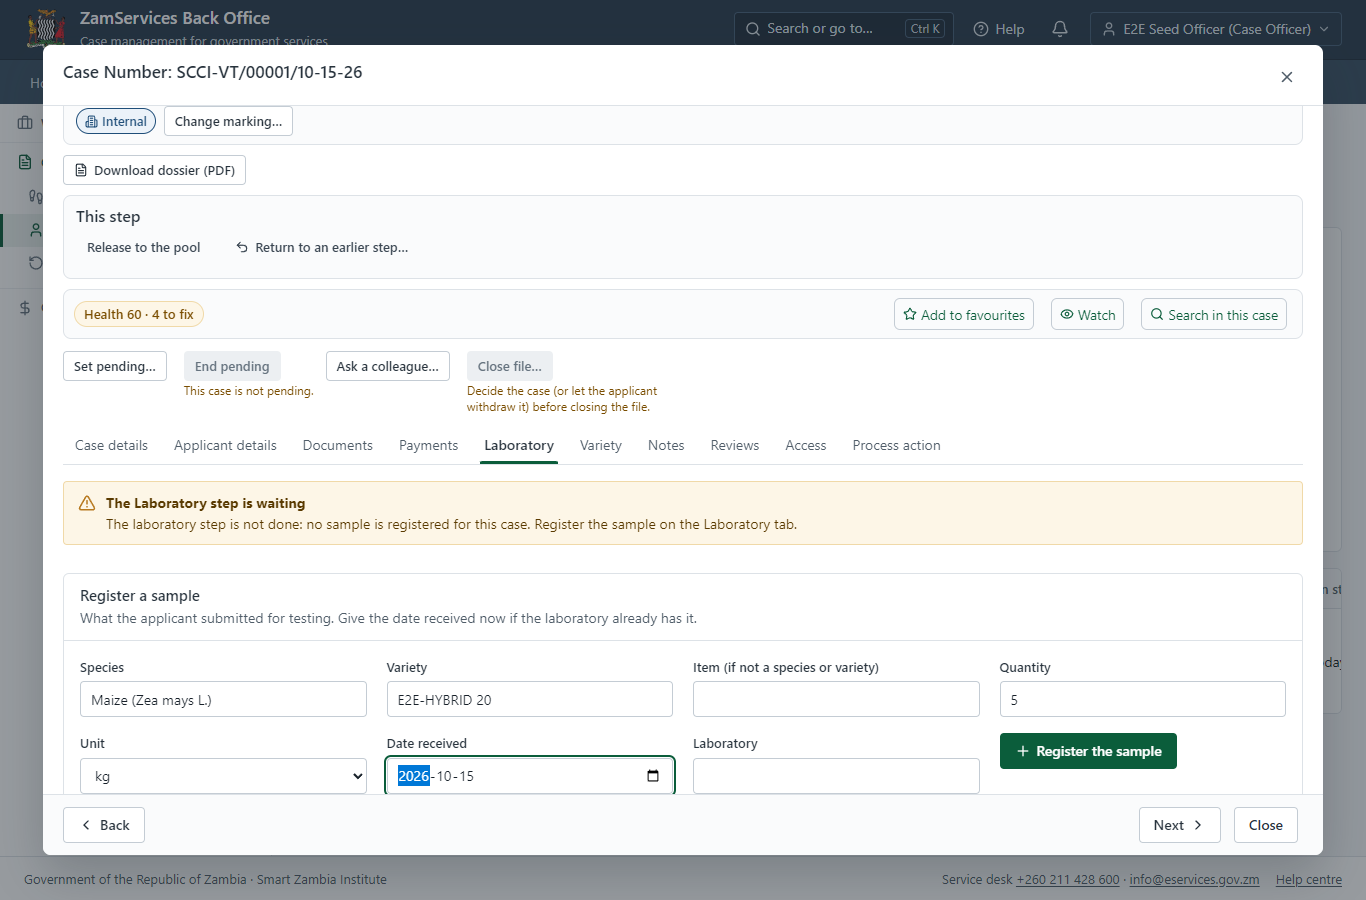
Task: Go Back to previous step
Action: (x=104, y=825)
